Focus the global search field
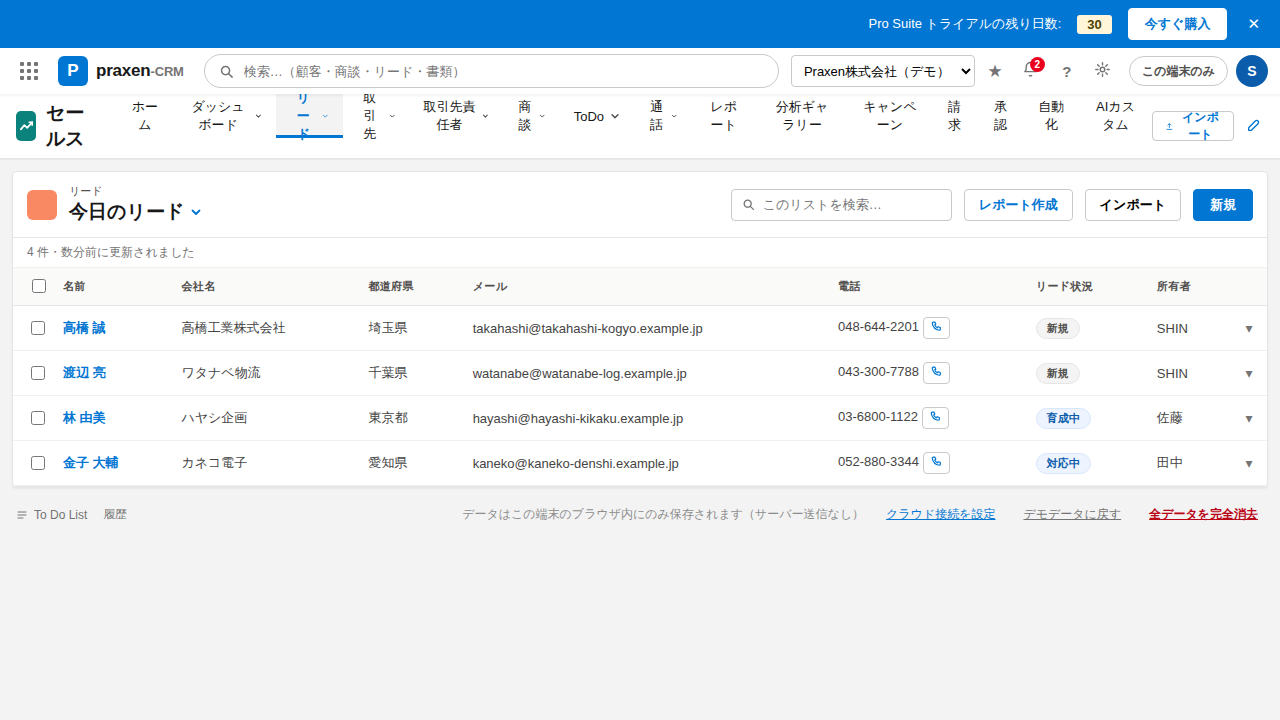This screenshot has height=720, width=1280. pyautogui.click(x=491, y=71)
